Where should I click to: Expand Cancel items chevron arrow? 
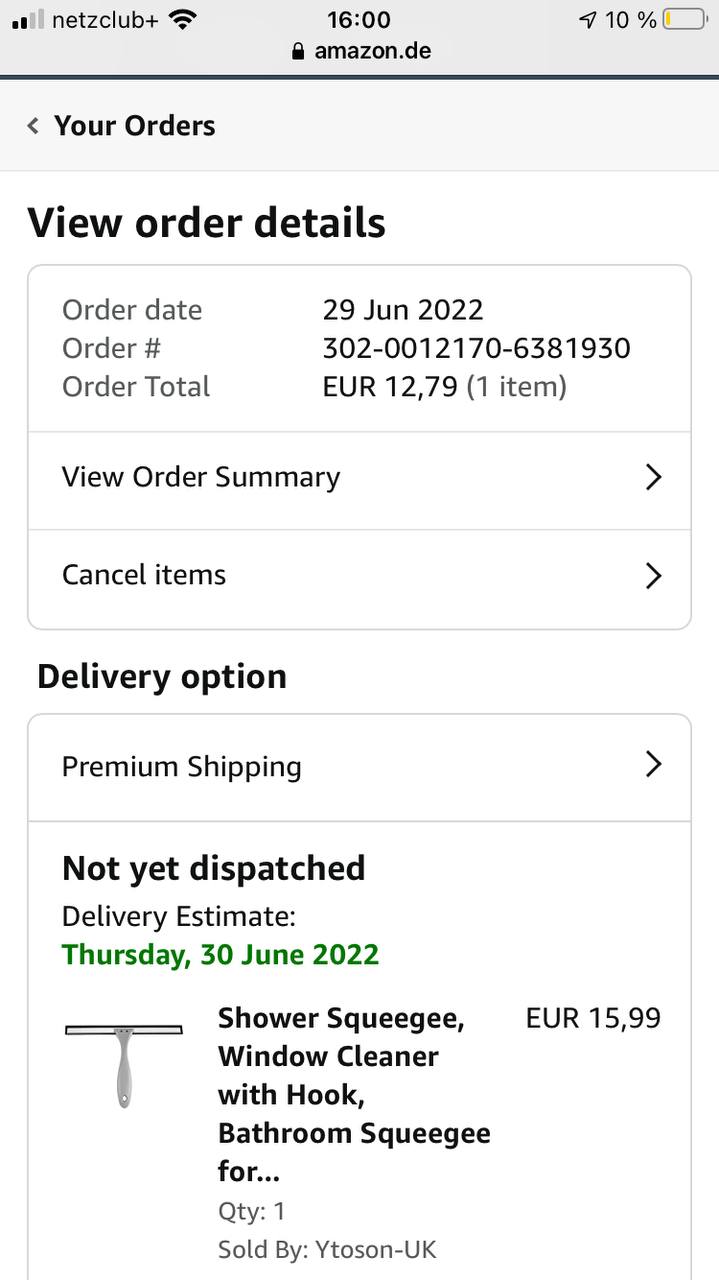coord(653,575)
